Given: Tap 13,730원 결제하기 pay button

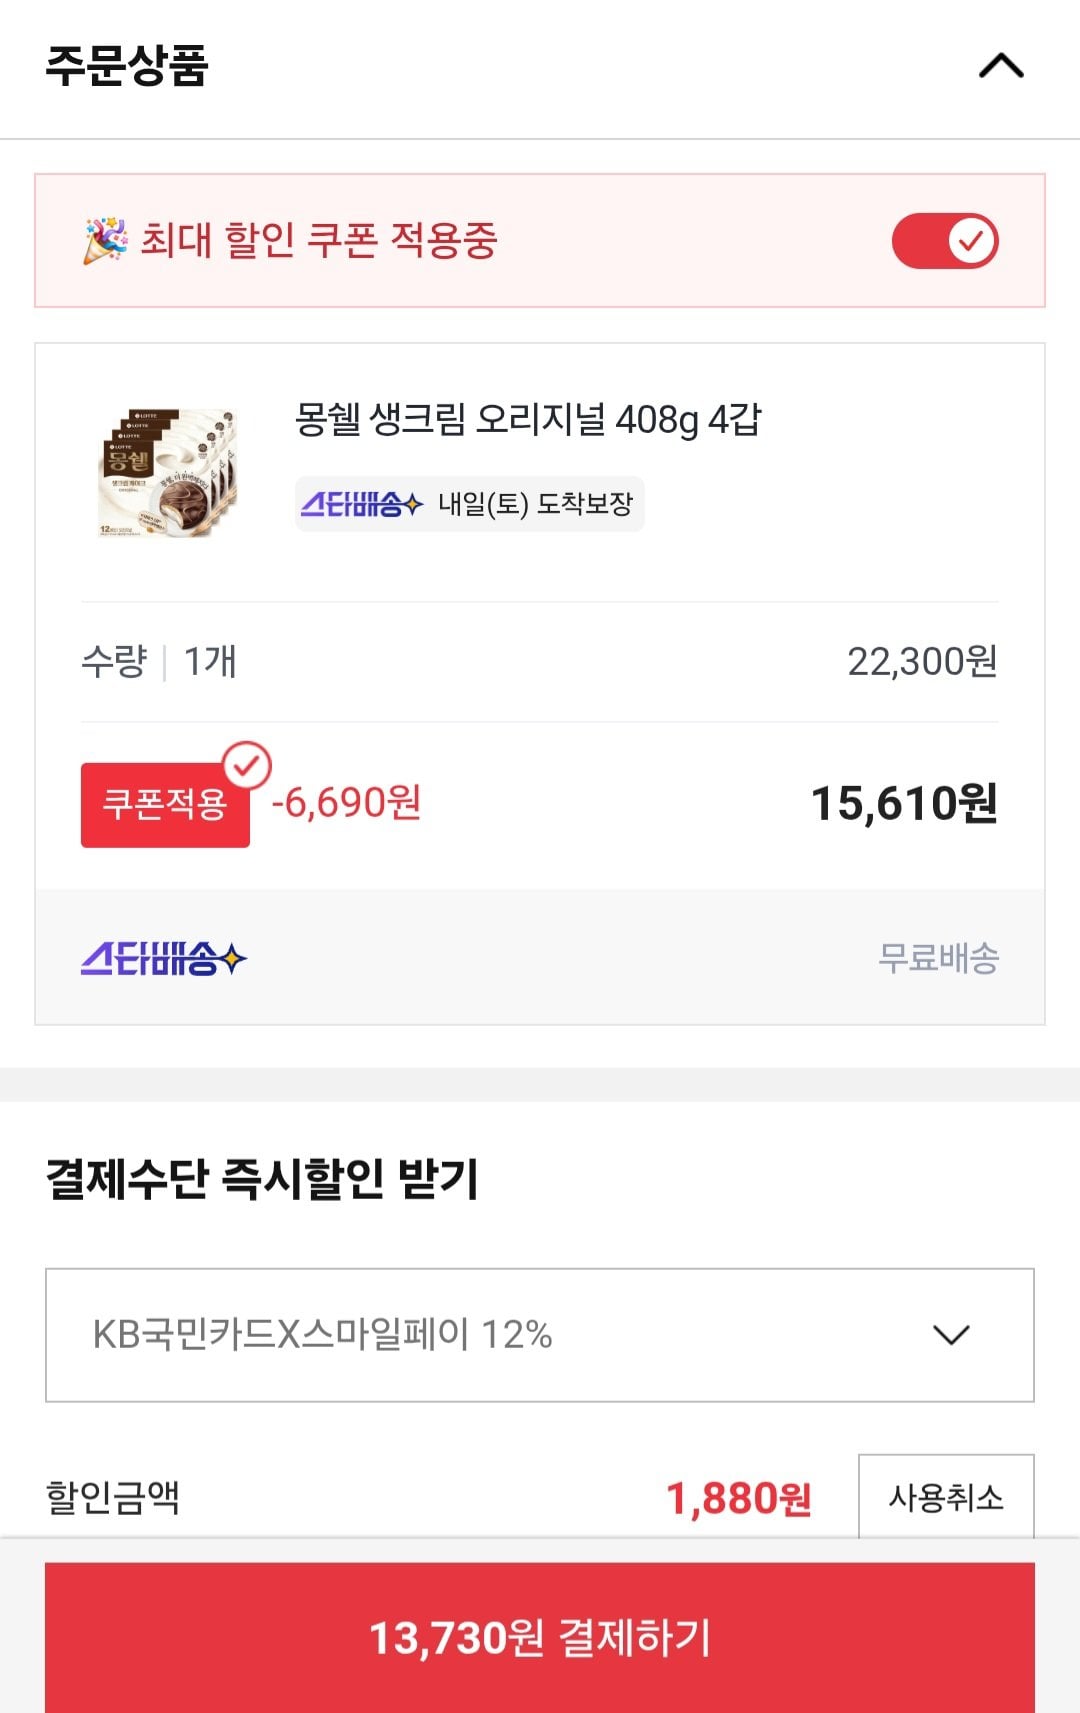Looking at the screenshot, I should tap(540, 1638).
